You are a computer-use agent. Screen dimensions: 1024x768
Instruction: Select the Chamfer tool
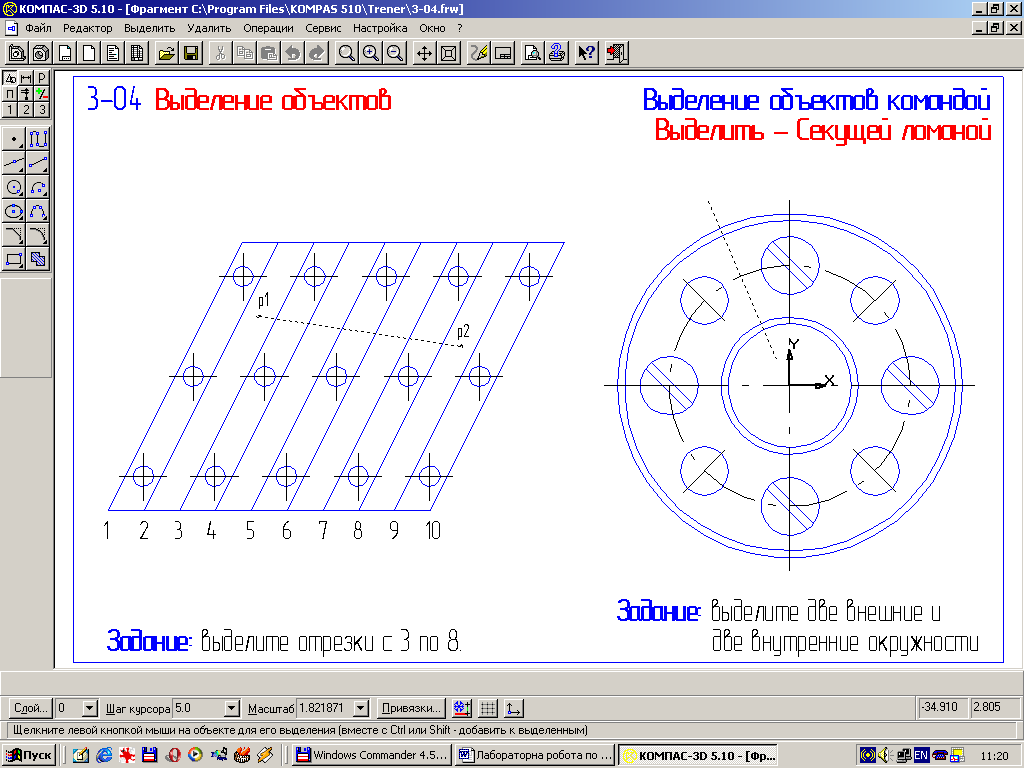point(14,235)
